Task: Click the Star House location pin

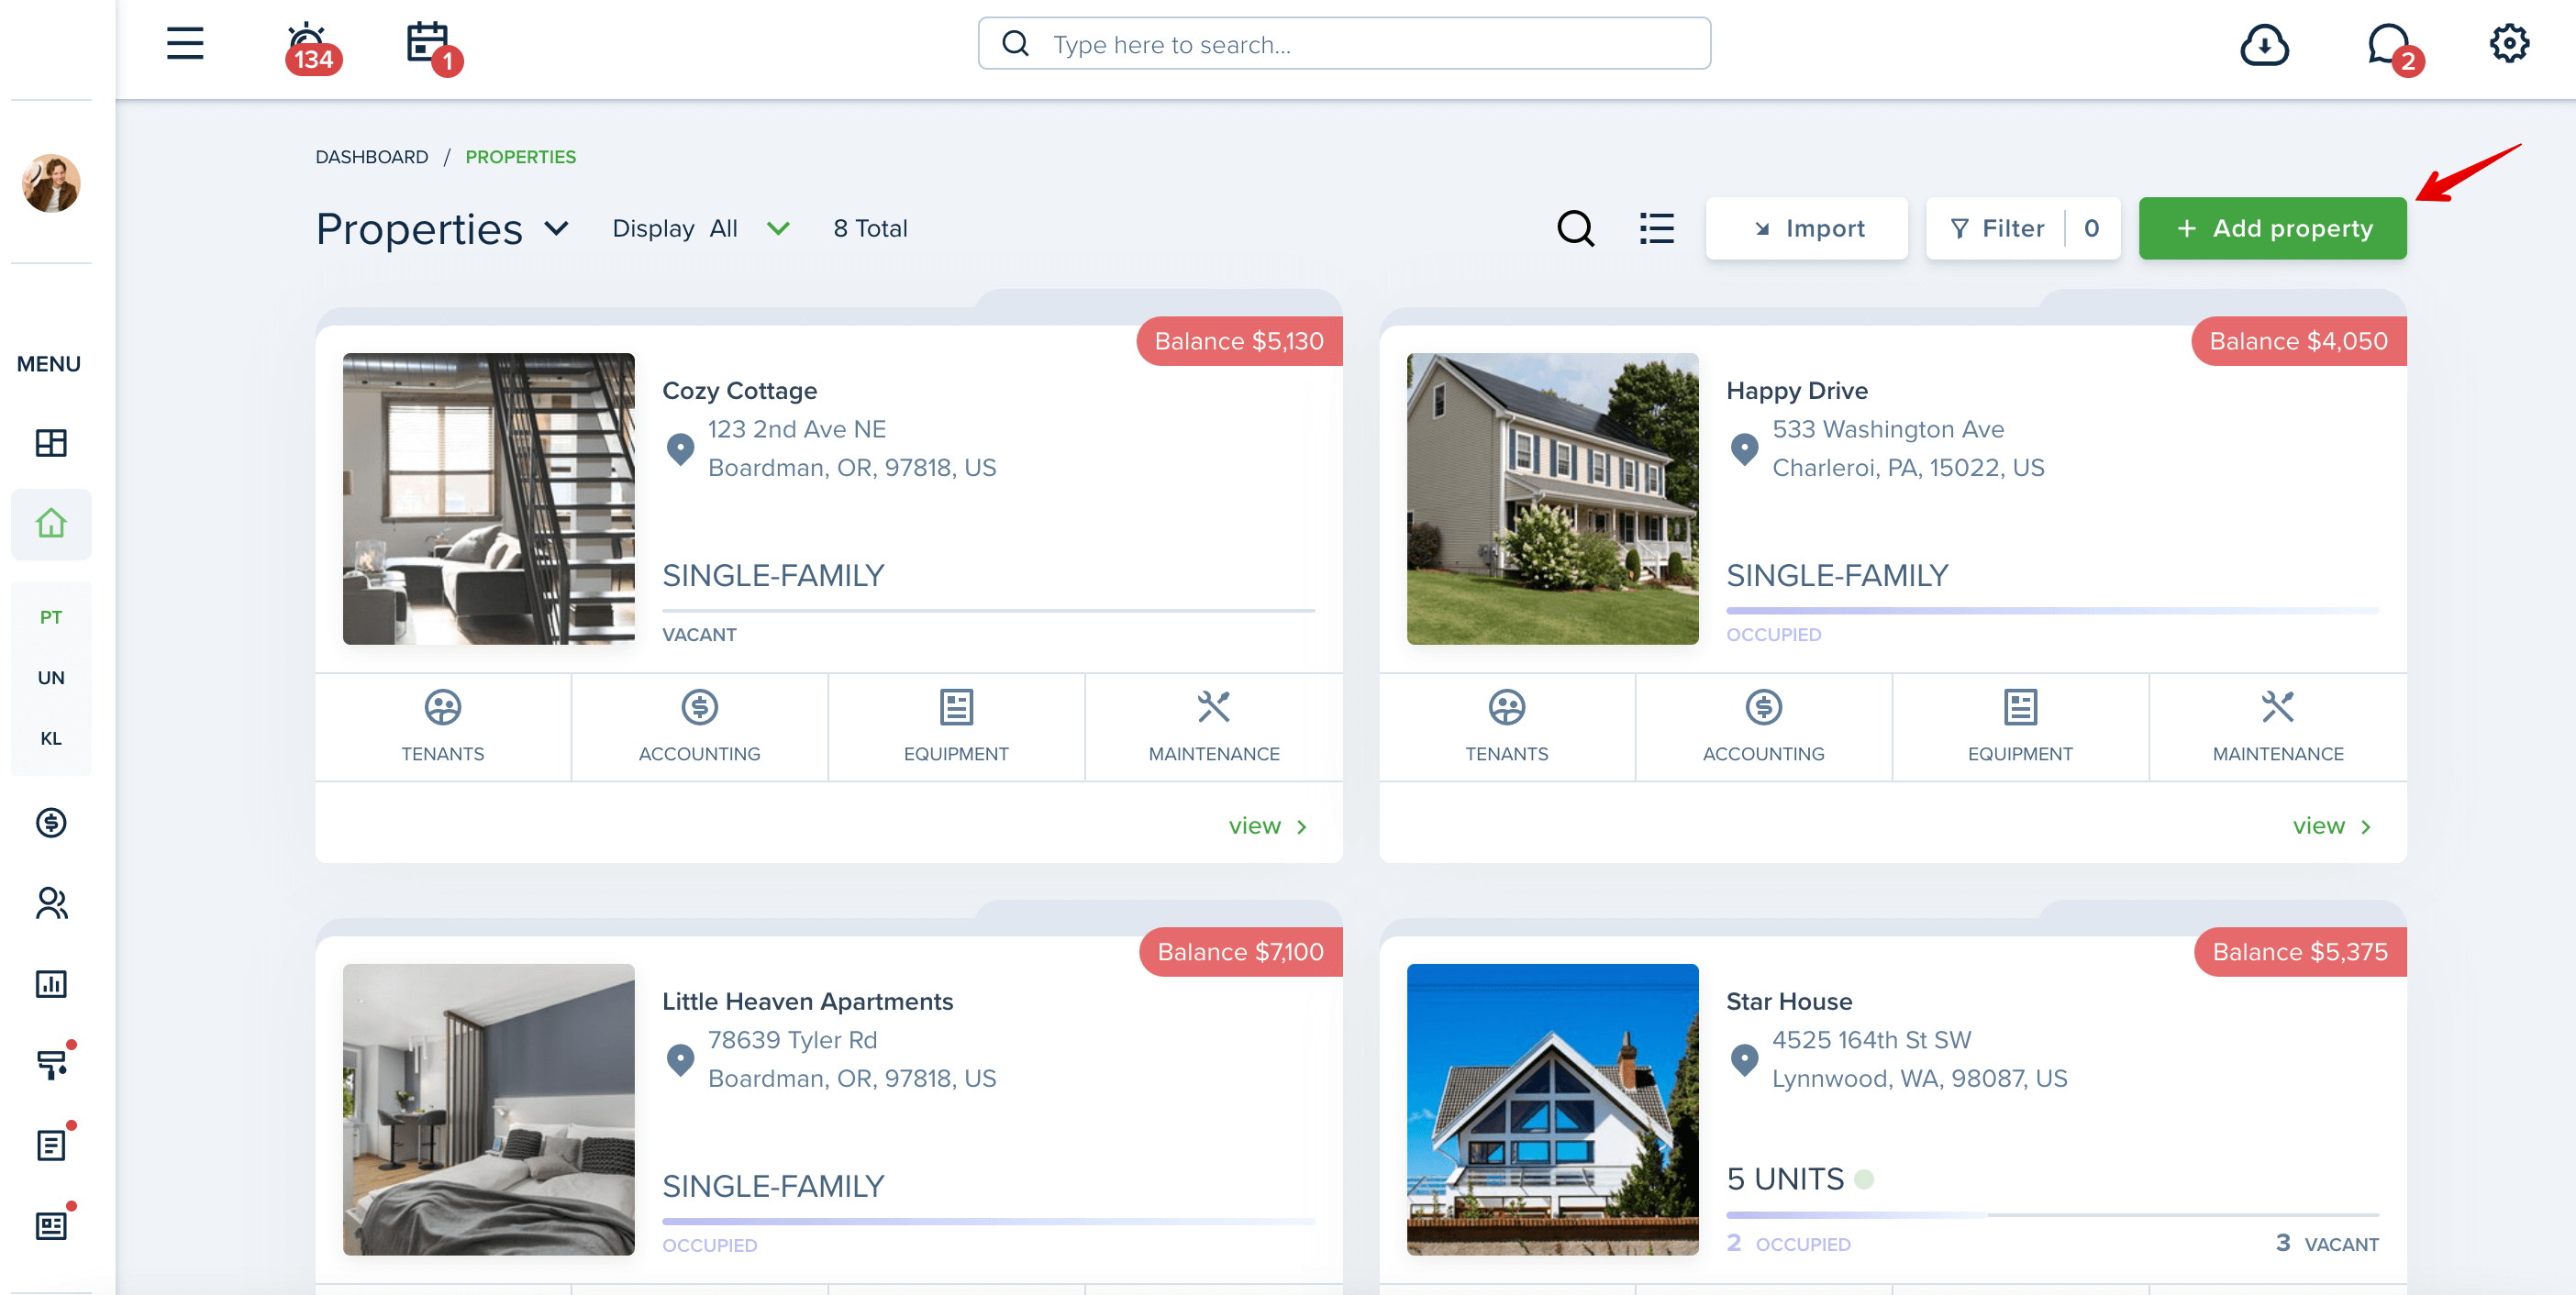Action: coord(1744,1060)
